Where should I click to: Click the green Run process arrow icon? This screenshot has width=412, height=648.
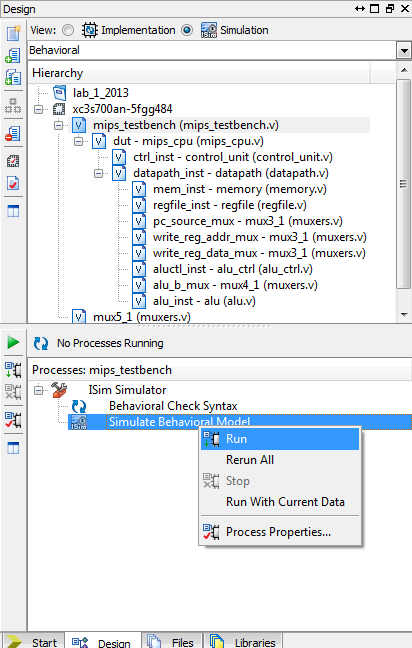(13, 342)
